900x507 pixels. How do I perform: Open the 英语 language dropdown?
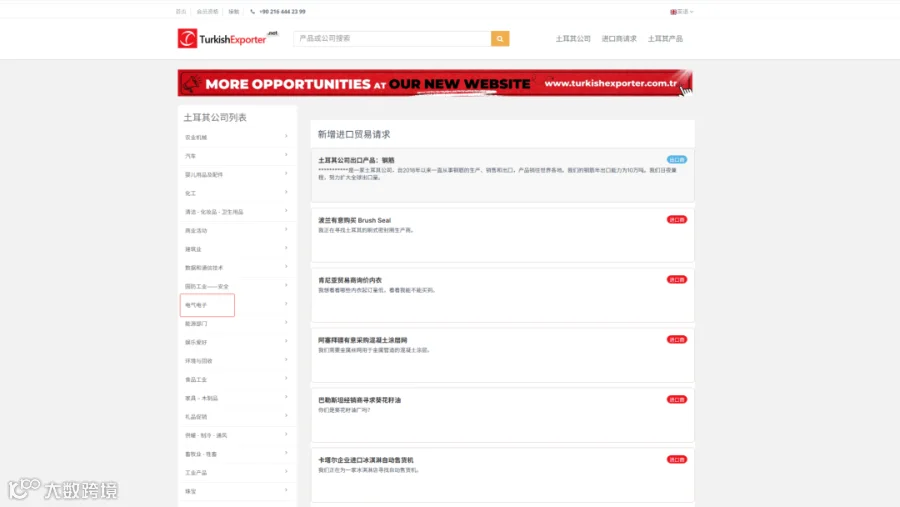[682, 11]
